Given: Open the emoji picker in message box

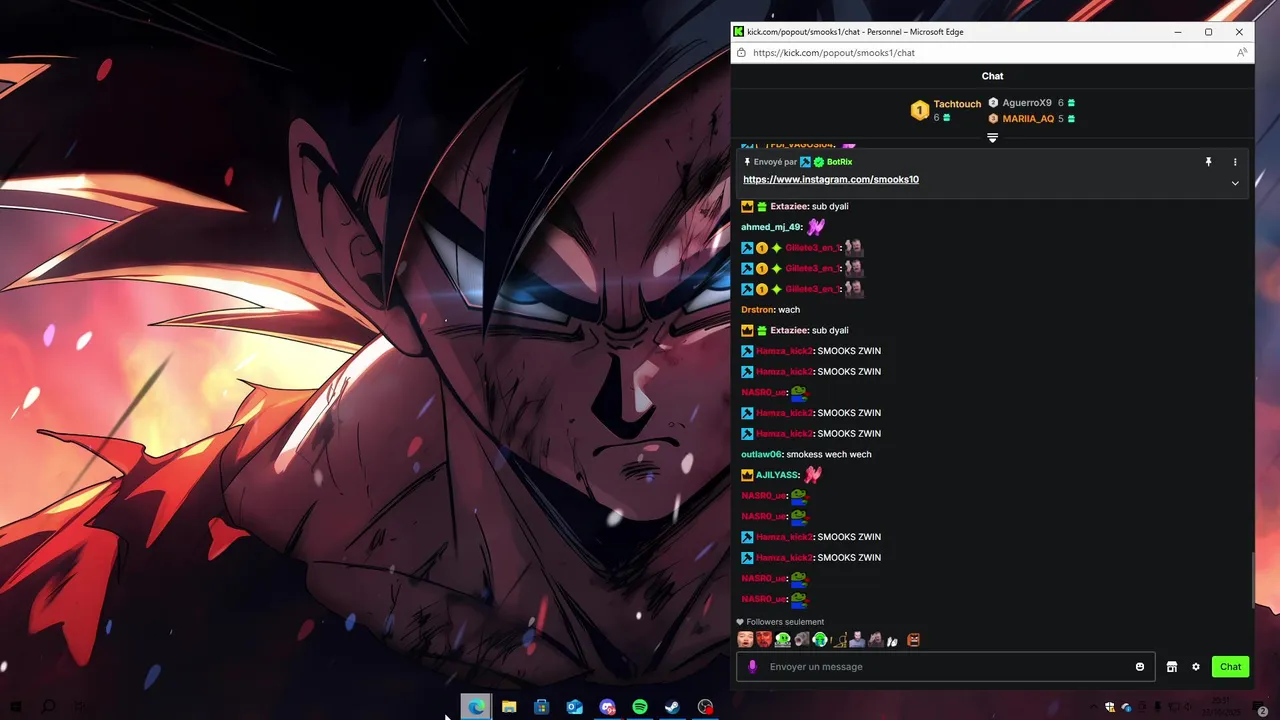Looking at the screenshot, I should 1139,667.
